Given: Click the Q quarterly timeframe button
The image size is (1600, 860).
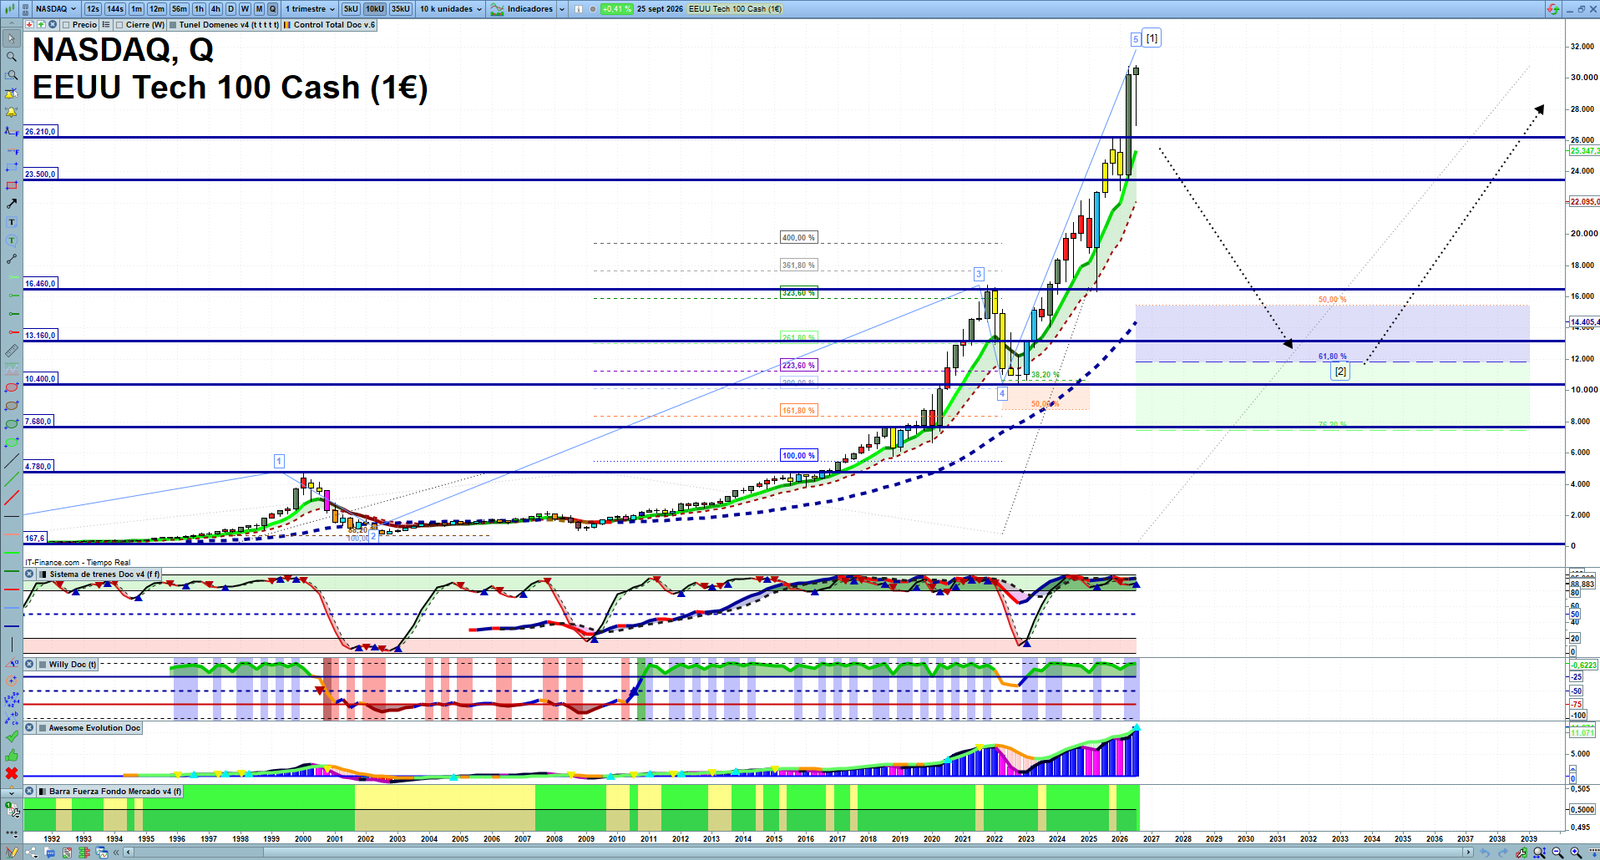Looking at the screenshot, I should click(272, 9).
